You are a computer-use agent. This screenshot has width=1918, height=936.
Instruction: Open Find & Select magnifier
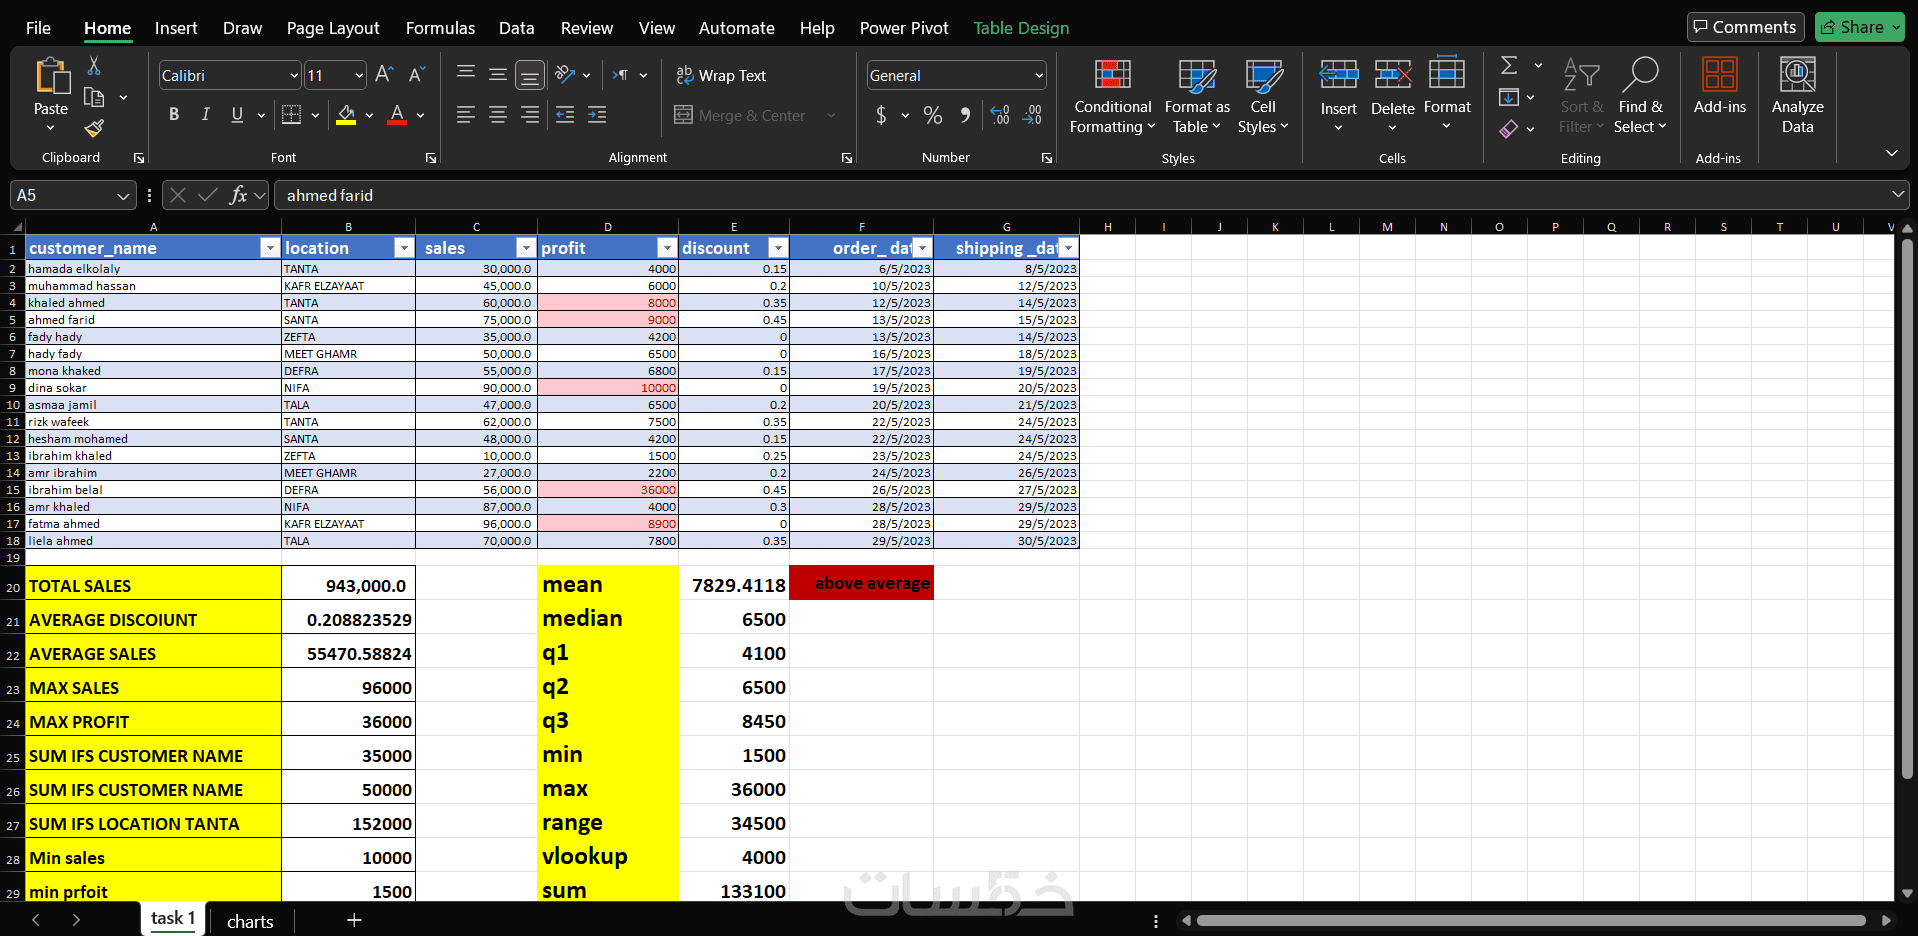(1640, 97)
